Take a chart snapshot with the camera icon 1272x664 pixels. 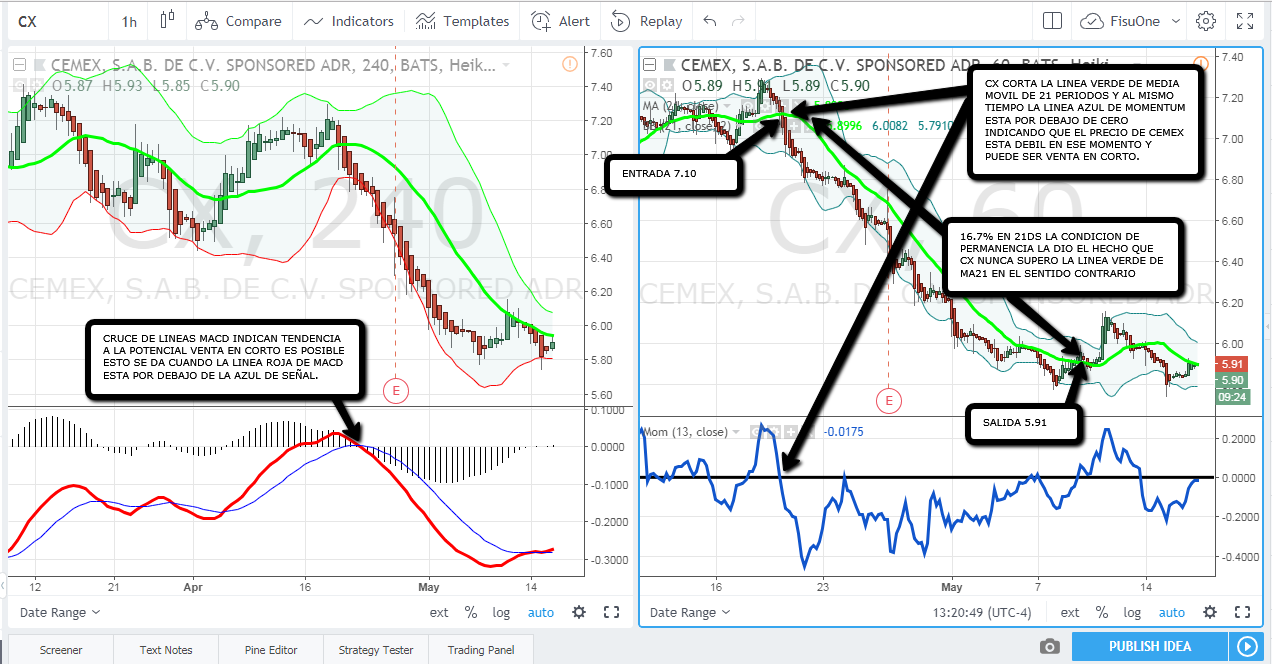(1049, 647)
